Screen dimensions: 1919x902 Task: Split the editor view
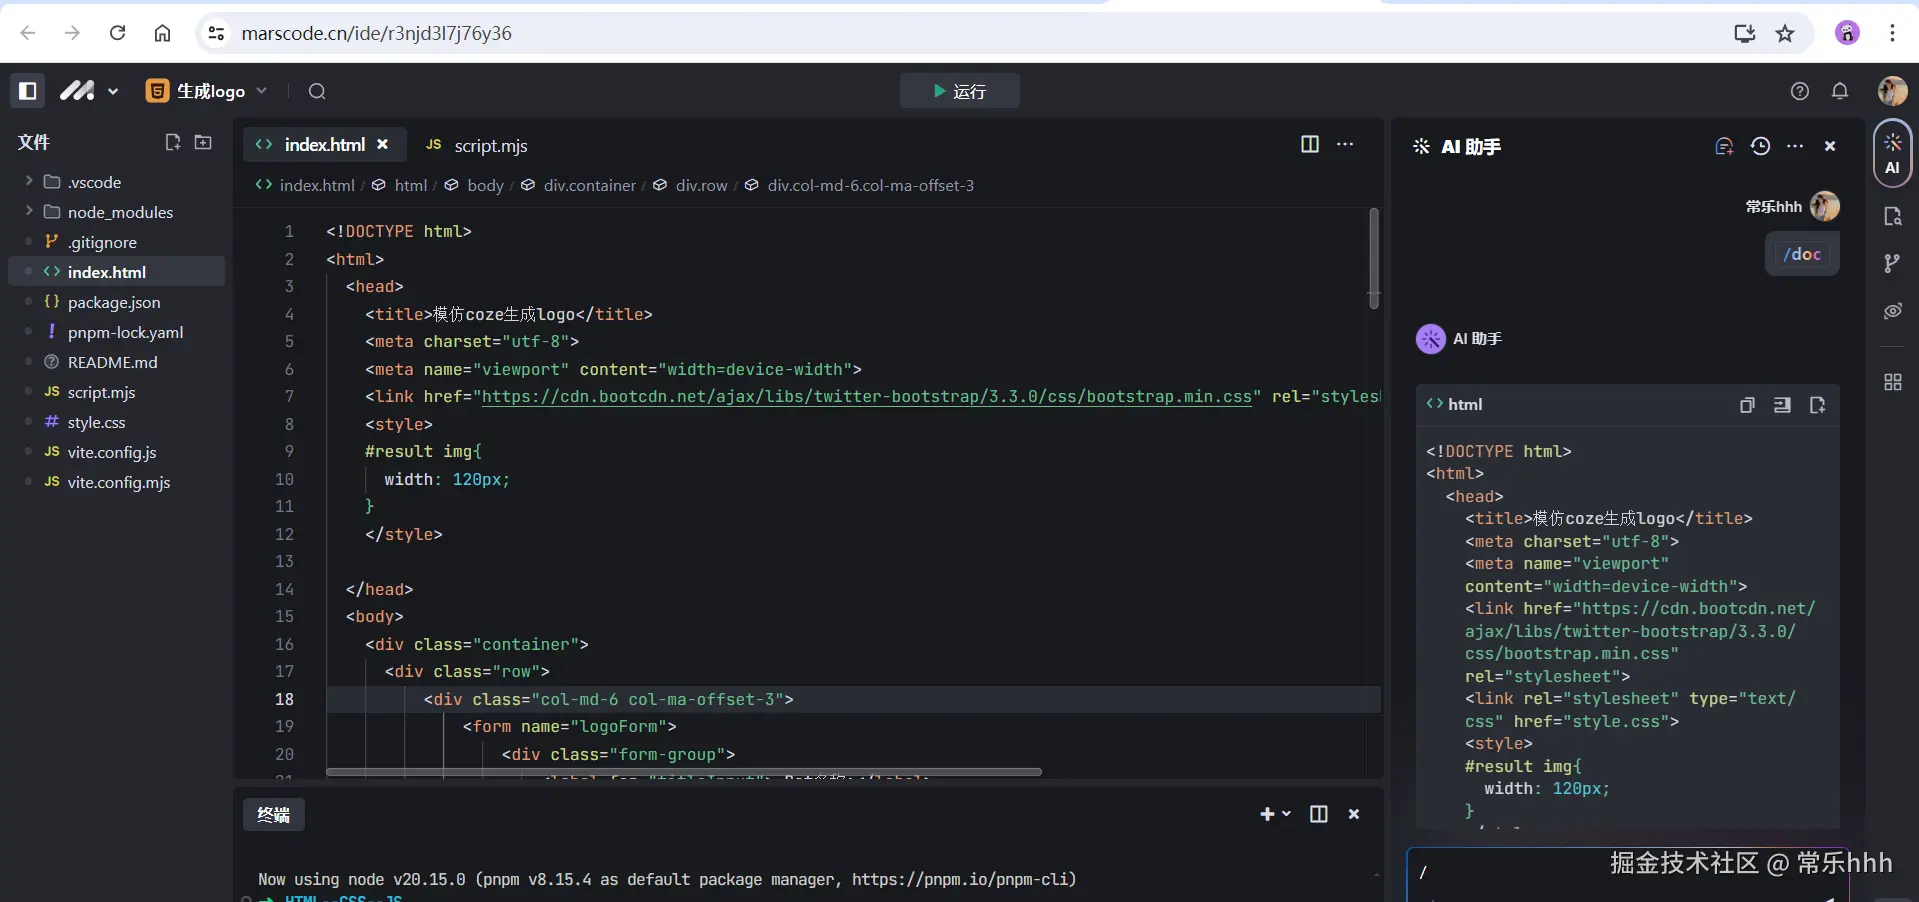tap(1310, 144)
